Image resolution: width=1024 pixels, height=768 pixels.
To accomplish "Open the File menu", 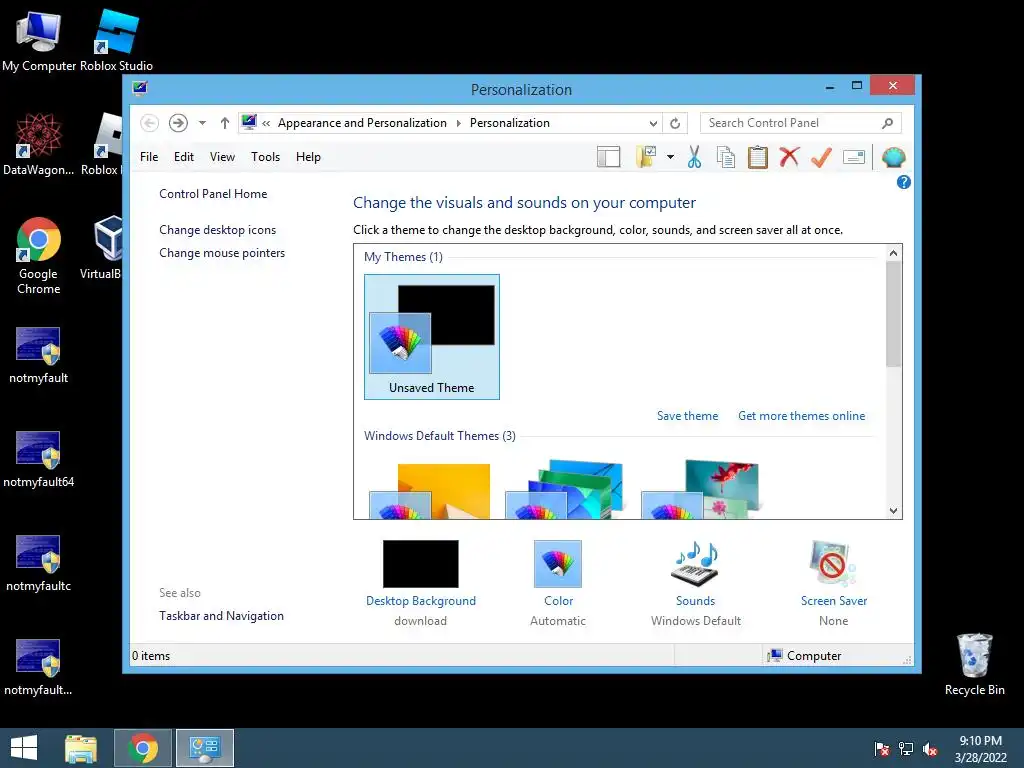I will [149, 157].
